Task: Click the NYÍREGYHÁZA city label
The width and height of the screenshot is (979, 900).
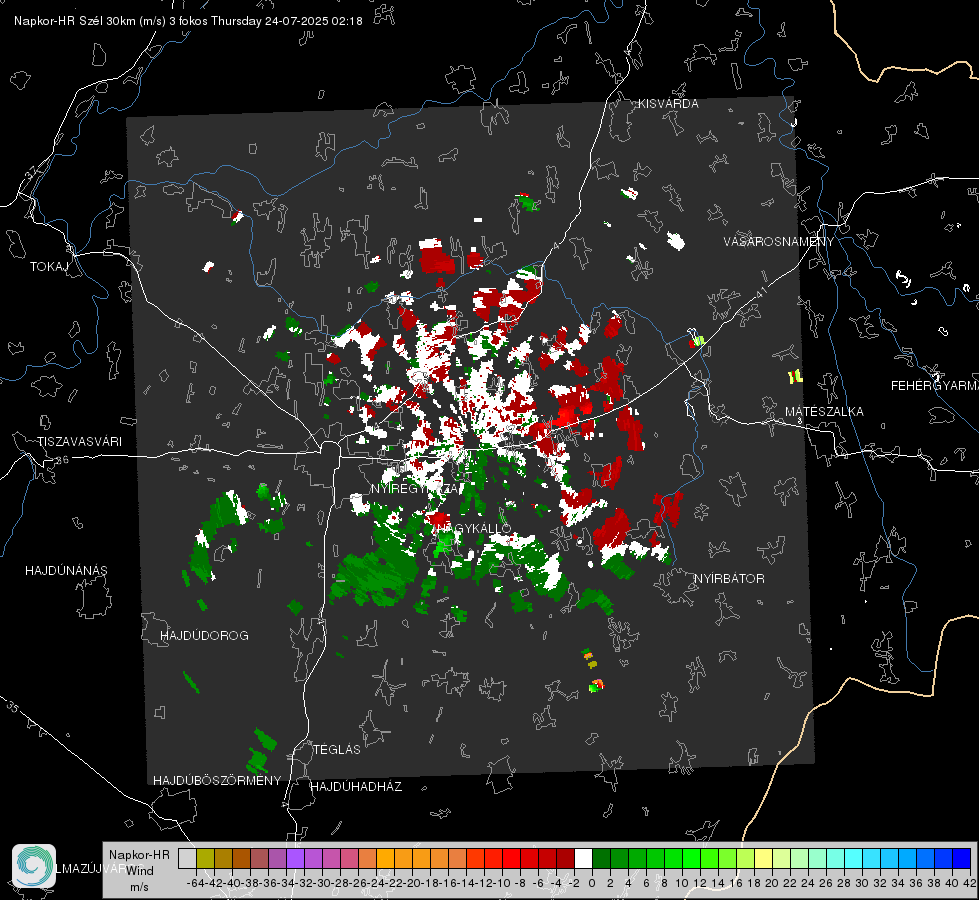Action: (415, 488)
